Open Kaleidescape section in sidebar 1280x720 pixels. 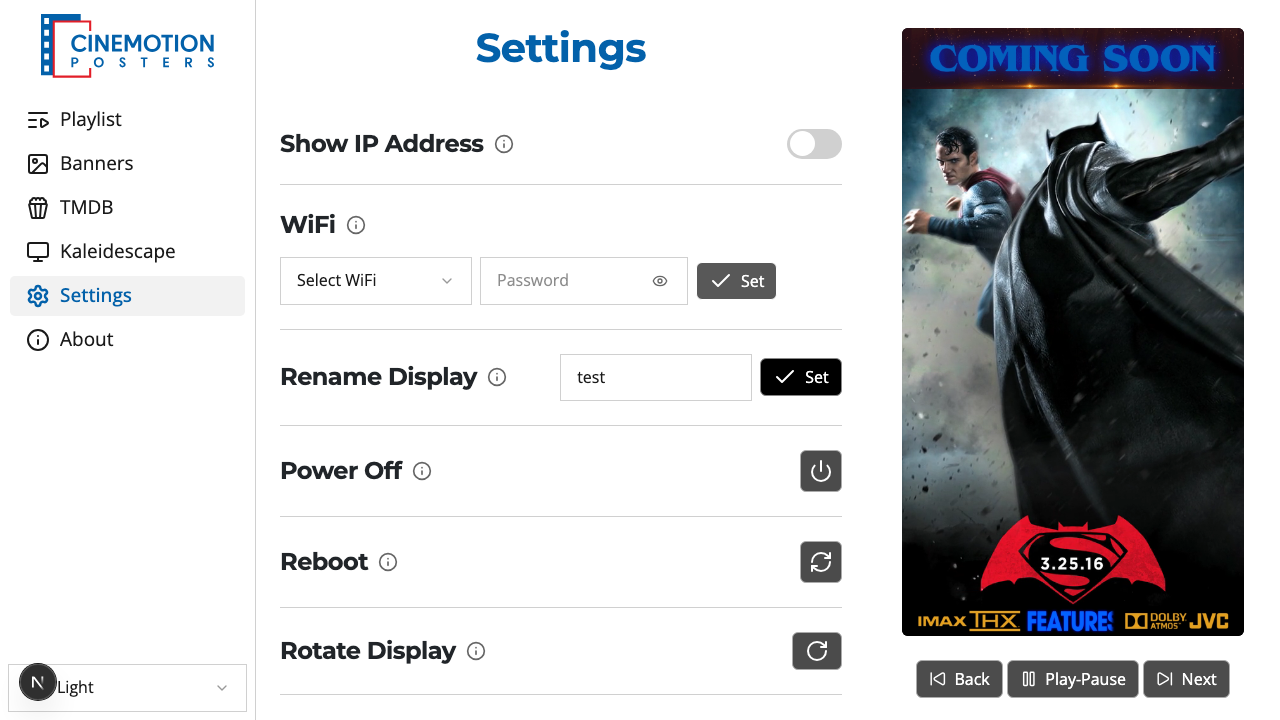[127, 252]
